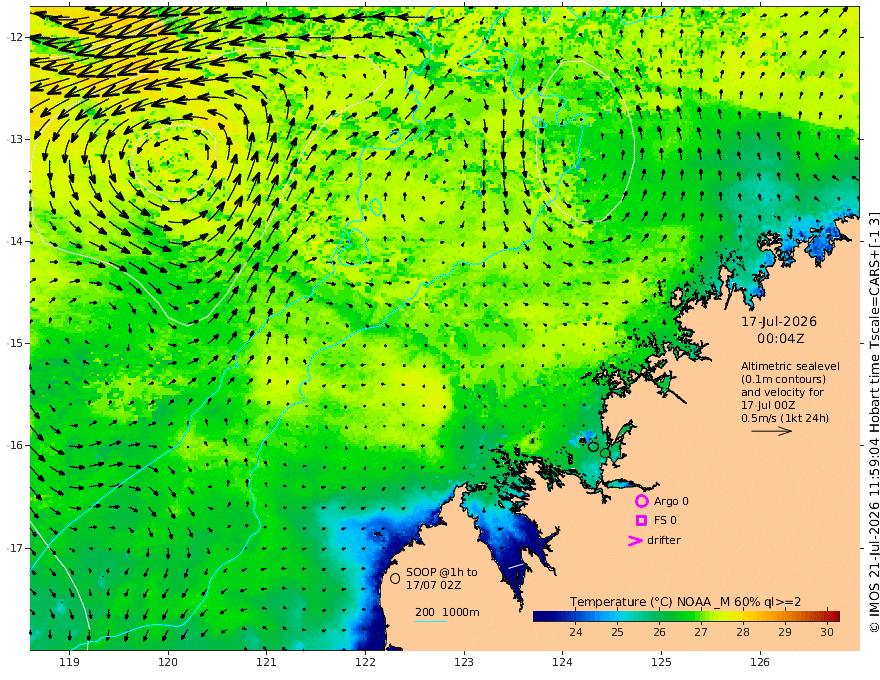Click latitude axis label -17
880x680 pixels.
point(15,548)
